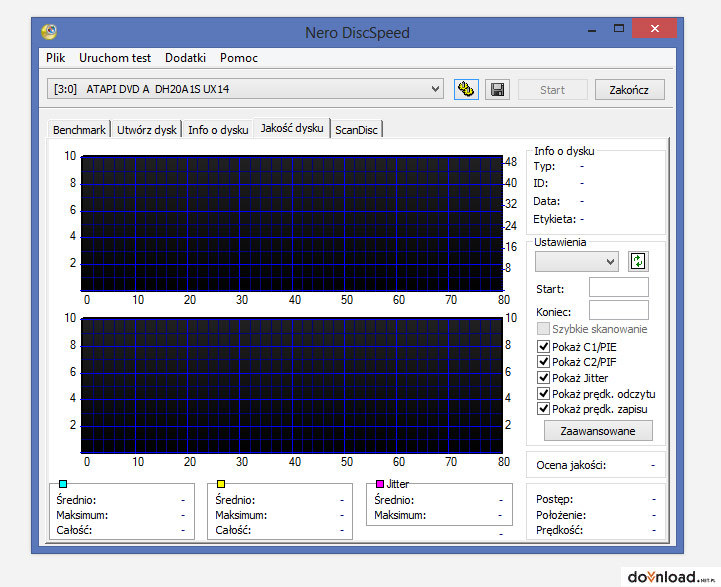721x587 pixels.
Task: Toggle Pokaż prędk. odczytu checkbox
Action: [x=544, y=393]
